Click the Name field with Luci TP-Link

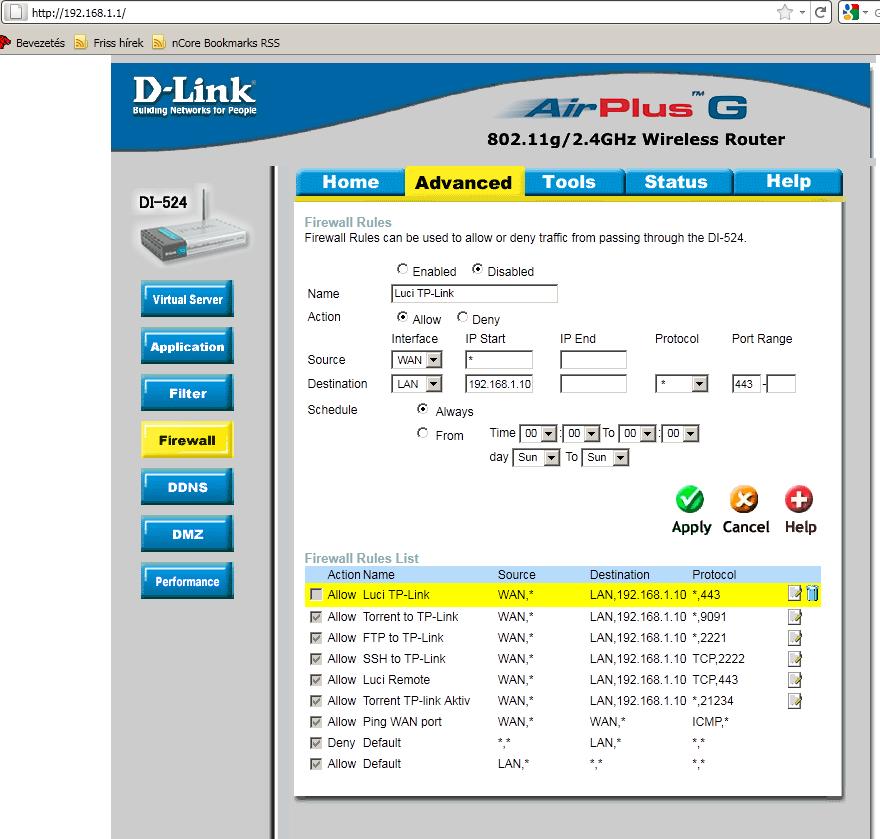pos(474,294)
